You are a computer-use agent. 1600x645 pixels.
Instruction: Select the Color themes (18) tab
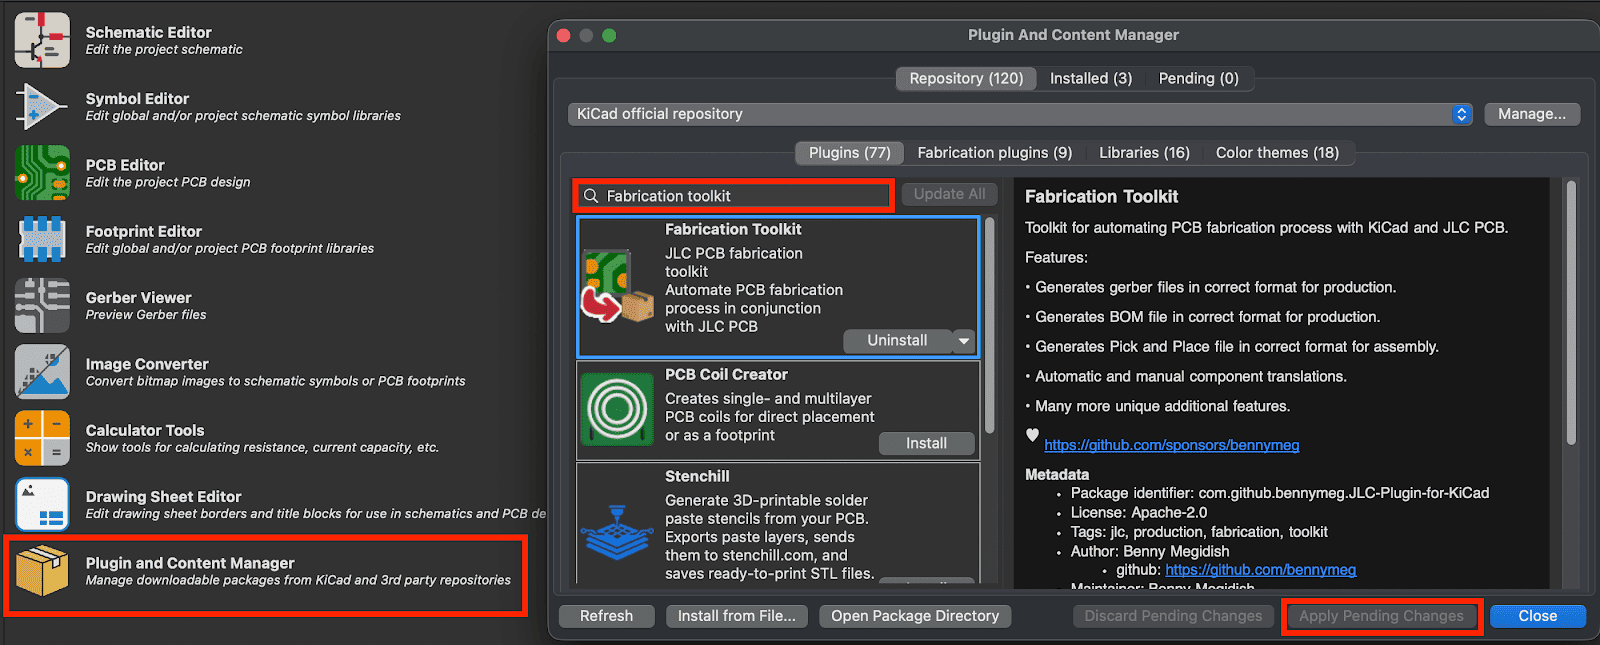[1277, 153]
